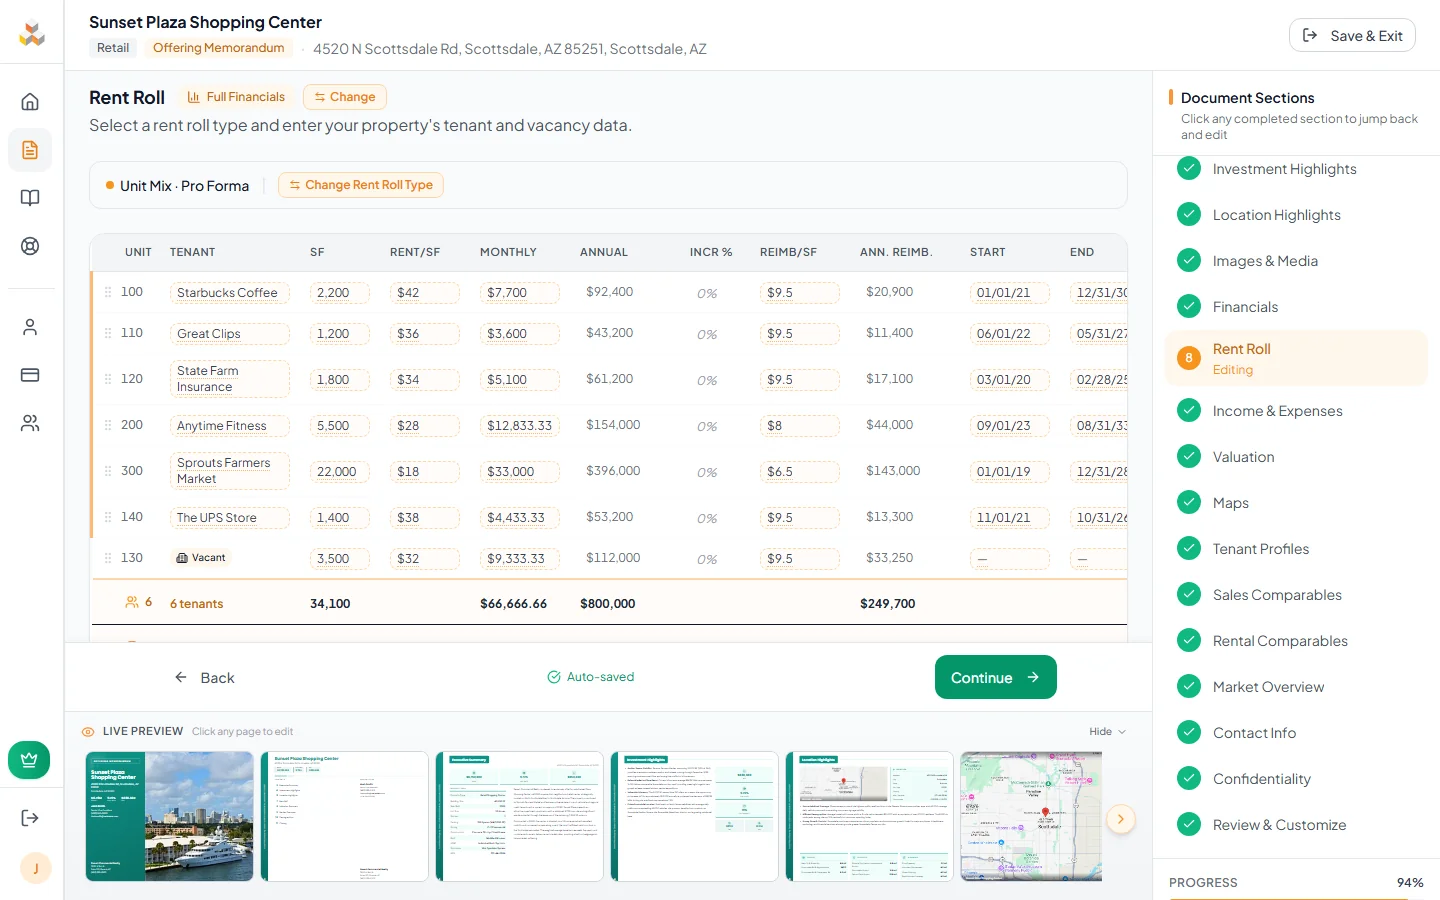Open the Library book icon

pos(31,197)
